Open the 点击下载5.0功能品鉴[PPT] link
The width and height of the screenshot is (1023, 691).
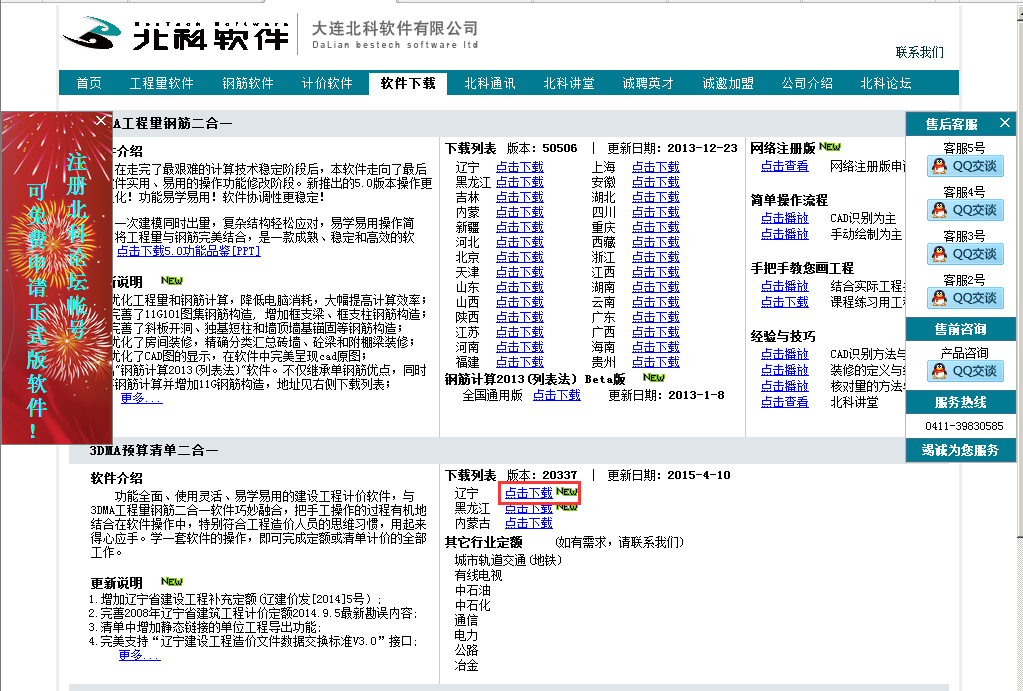pos(189,251)
